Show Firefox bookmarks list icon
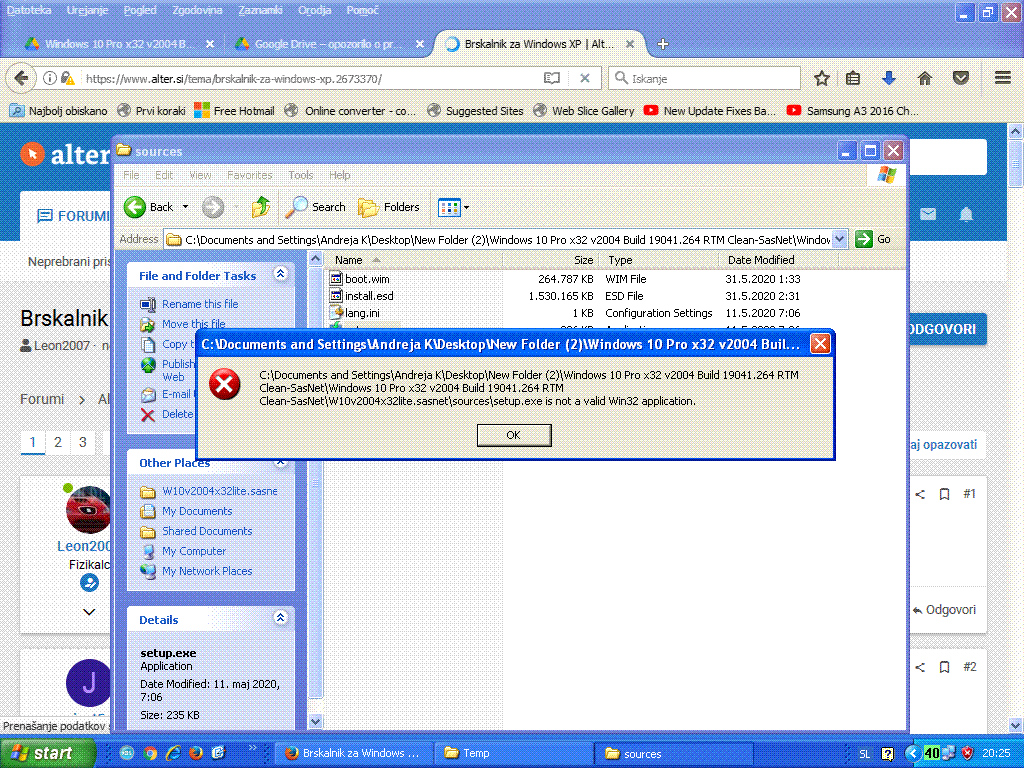This screenshot has width=1024, height=768. coord(853,78)
